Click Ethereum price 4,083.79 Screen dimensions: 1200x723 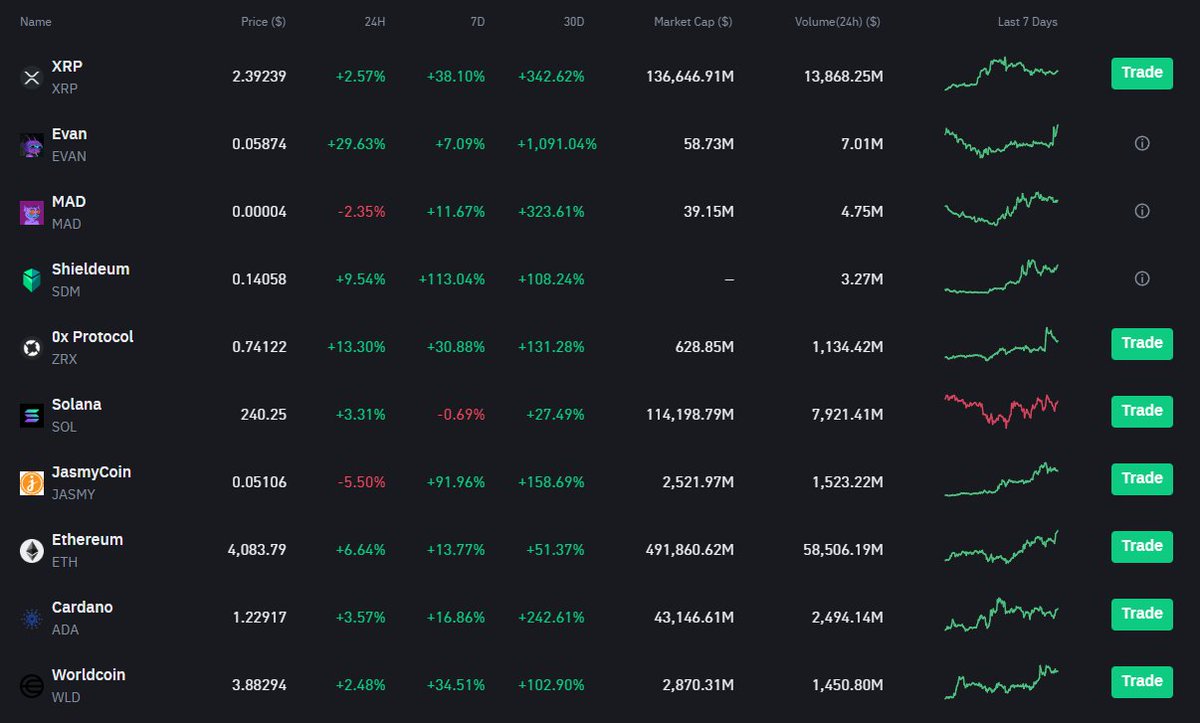[x=257, y=549]
